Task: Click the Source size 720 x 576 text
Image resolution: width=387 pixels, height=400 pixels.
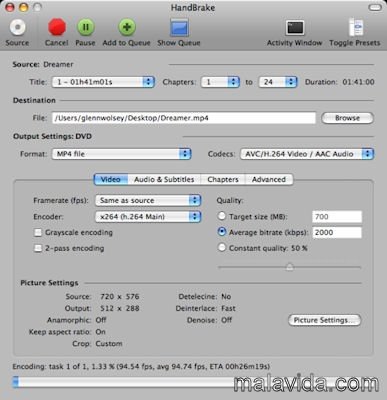Action: 120,297
